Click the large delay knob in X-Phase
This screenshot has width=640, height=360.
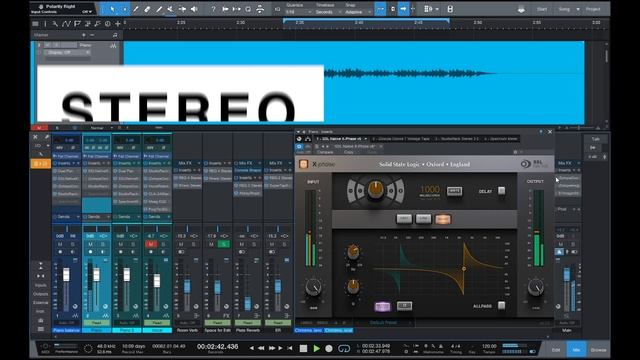point(376,190)
